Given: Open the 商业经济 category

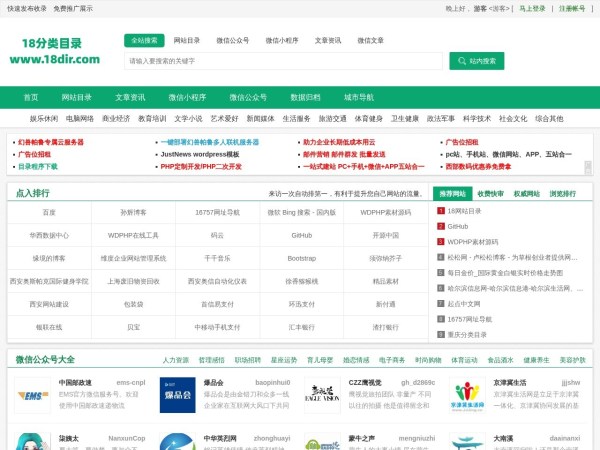Looking at the screenshot, I should [116, 119].
